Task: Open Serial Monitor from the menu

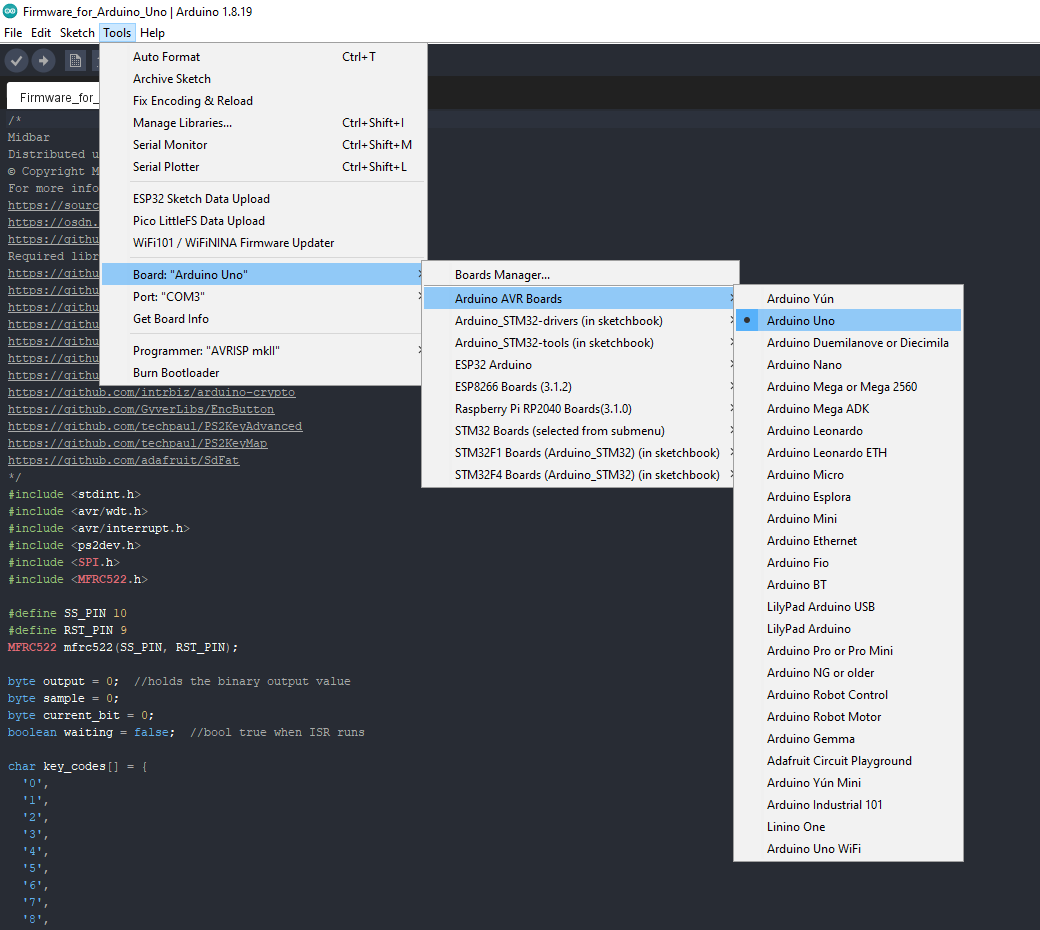Action: (x=170, y=145)
